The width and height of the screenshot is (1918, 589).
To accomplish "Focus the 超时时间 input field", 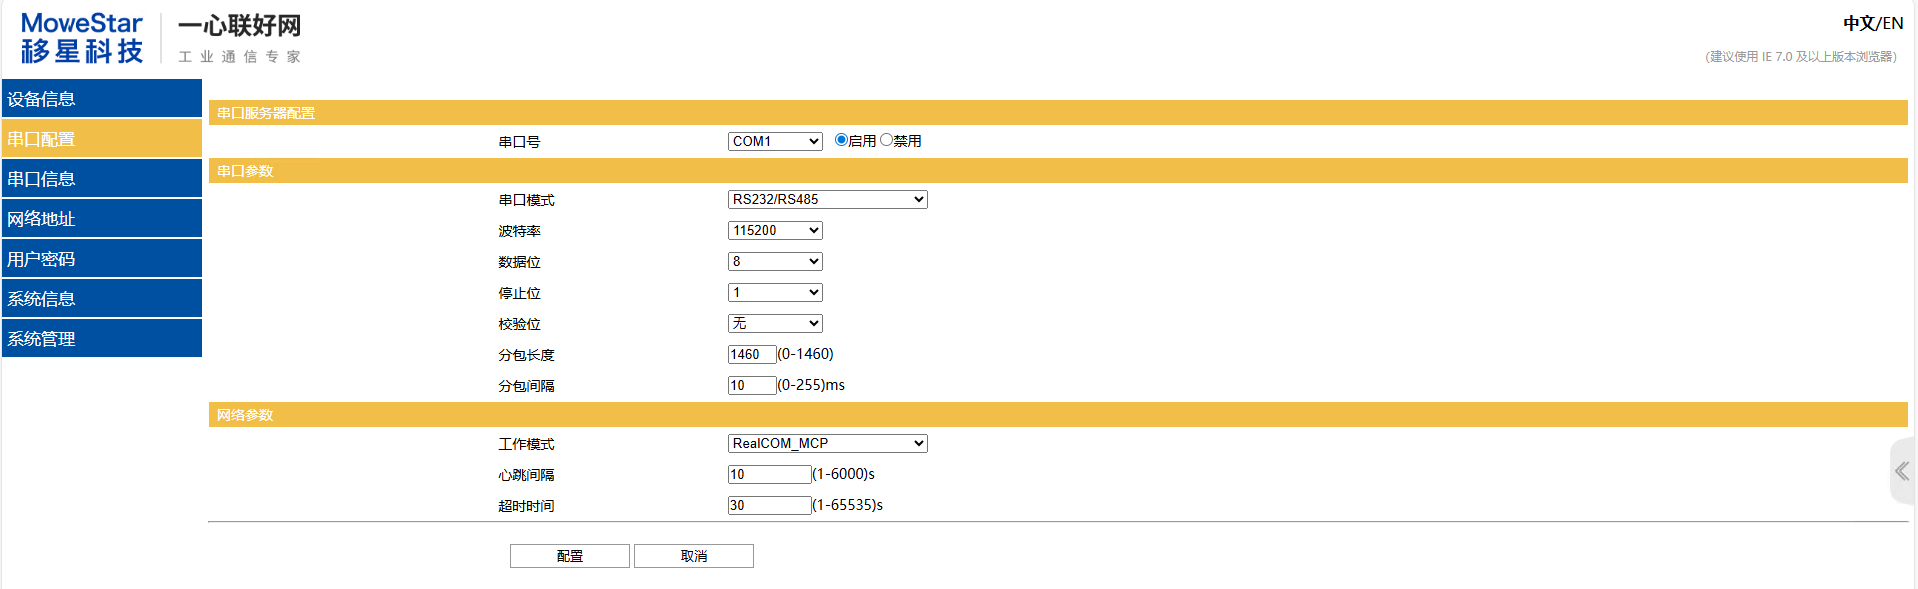I will tap(770, 505).
